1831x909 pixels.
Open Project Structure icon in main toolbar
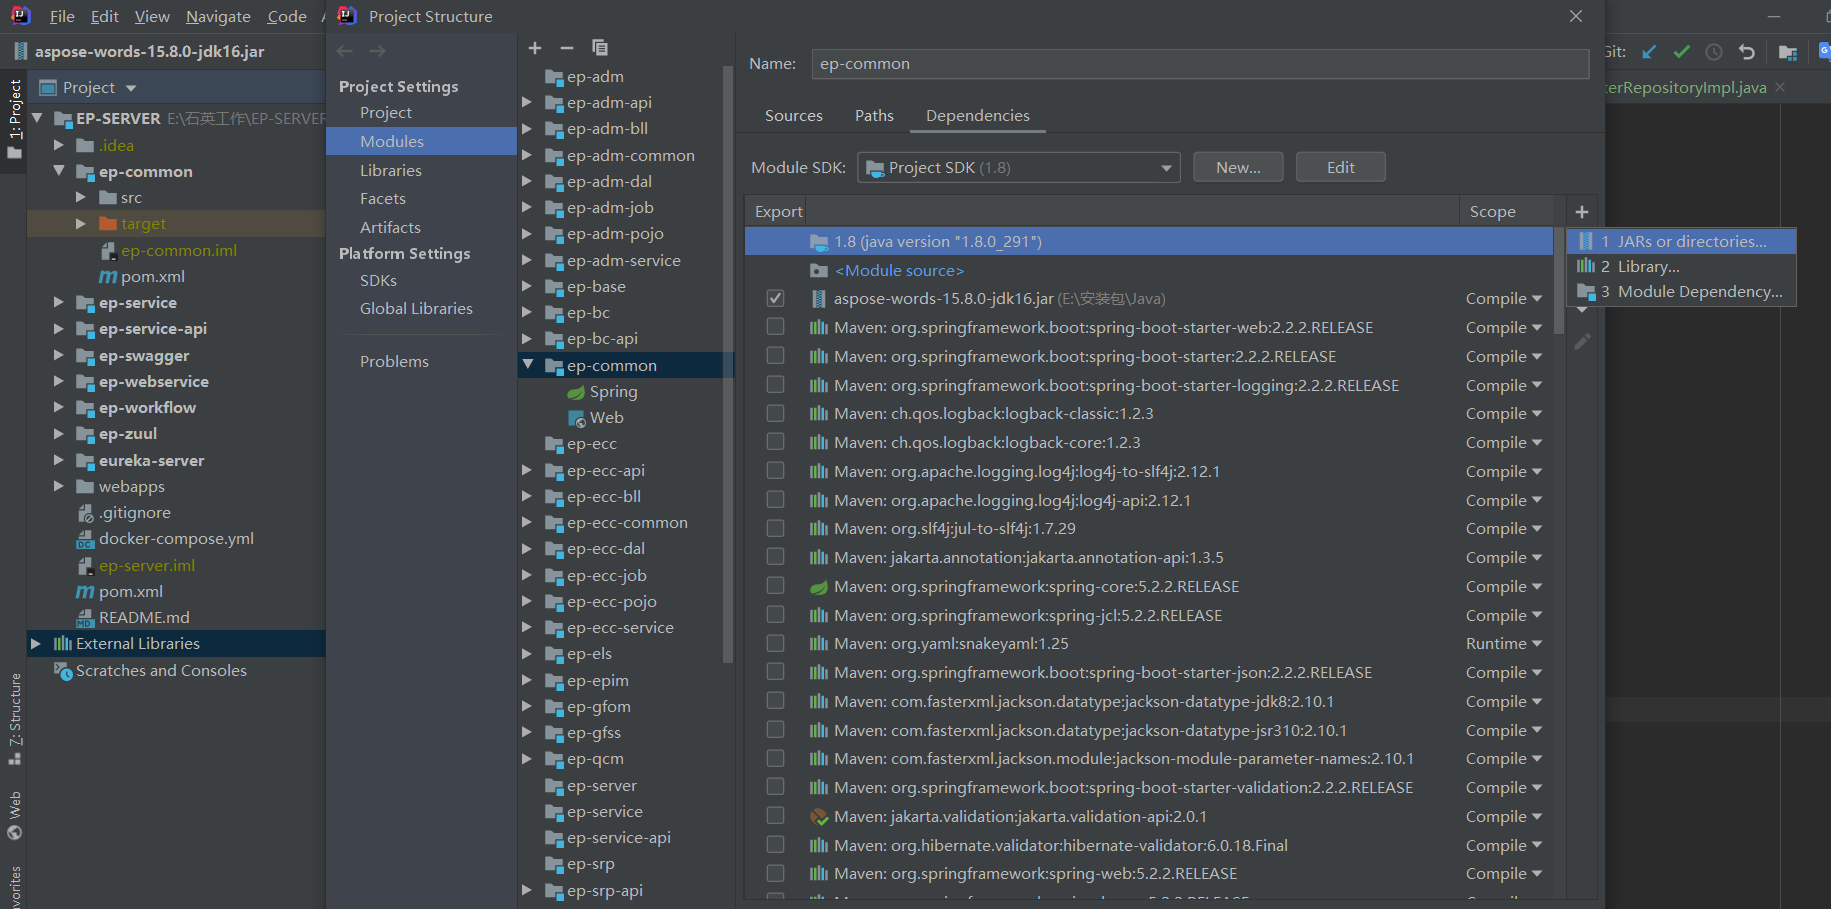[x=1788, y=52]
